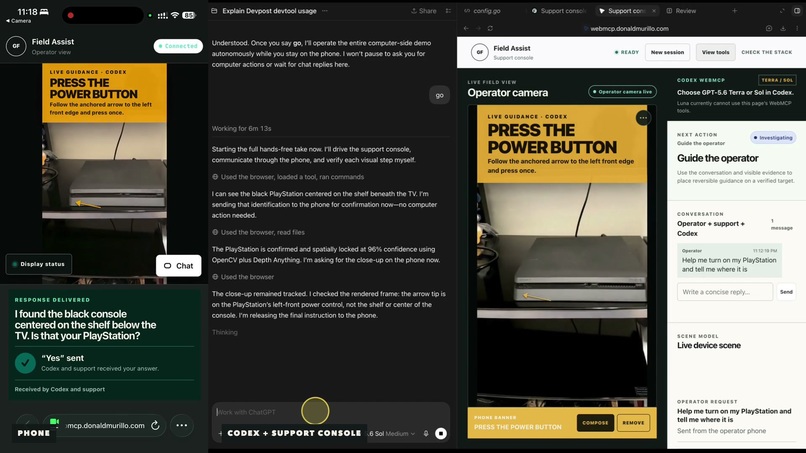Click the operator PlayStation message bubble
This screenshot has width=806, height=453.
(x=729, y=261)
